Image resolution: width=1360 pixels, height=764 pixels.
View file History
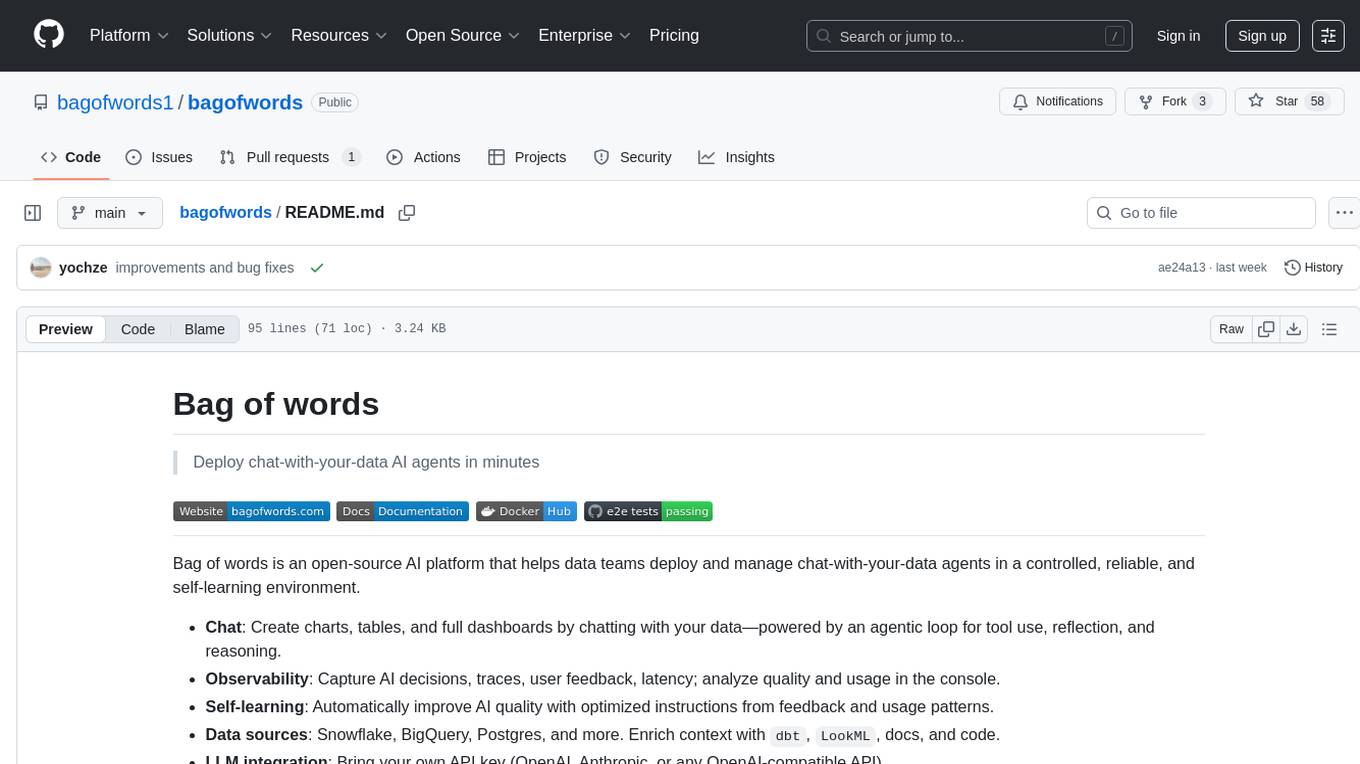(1313, 268)
